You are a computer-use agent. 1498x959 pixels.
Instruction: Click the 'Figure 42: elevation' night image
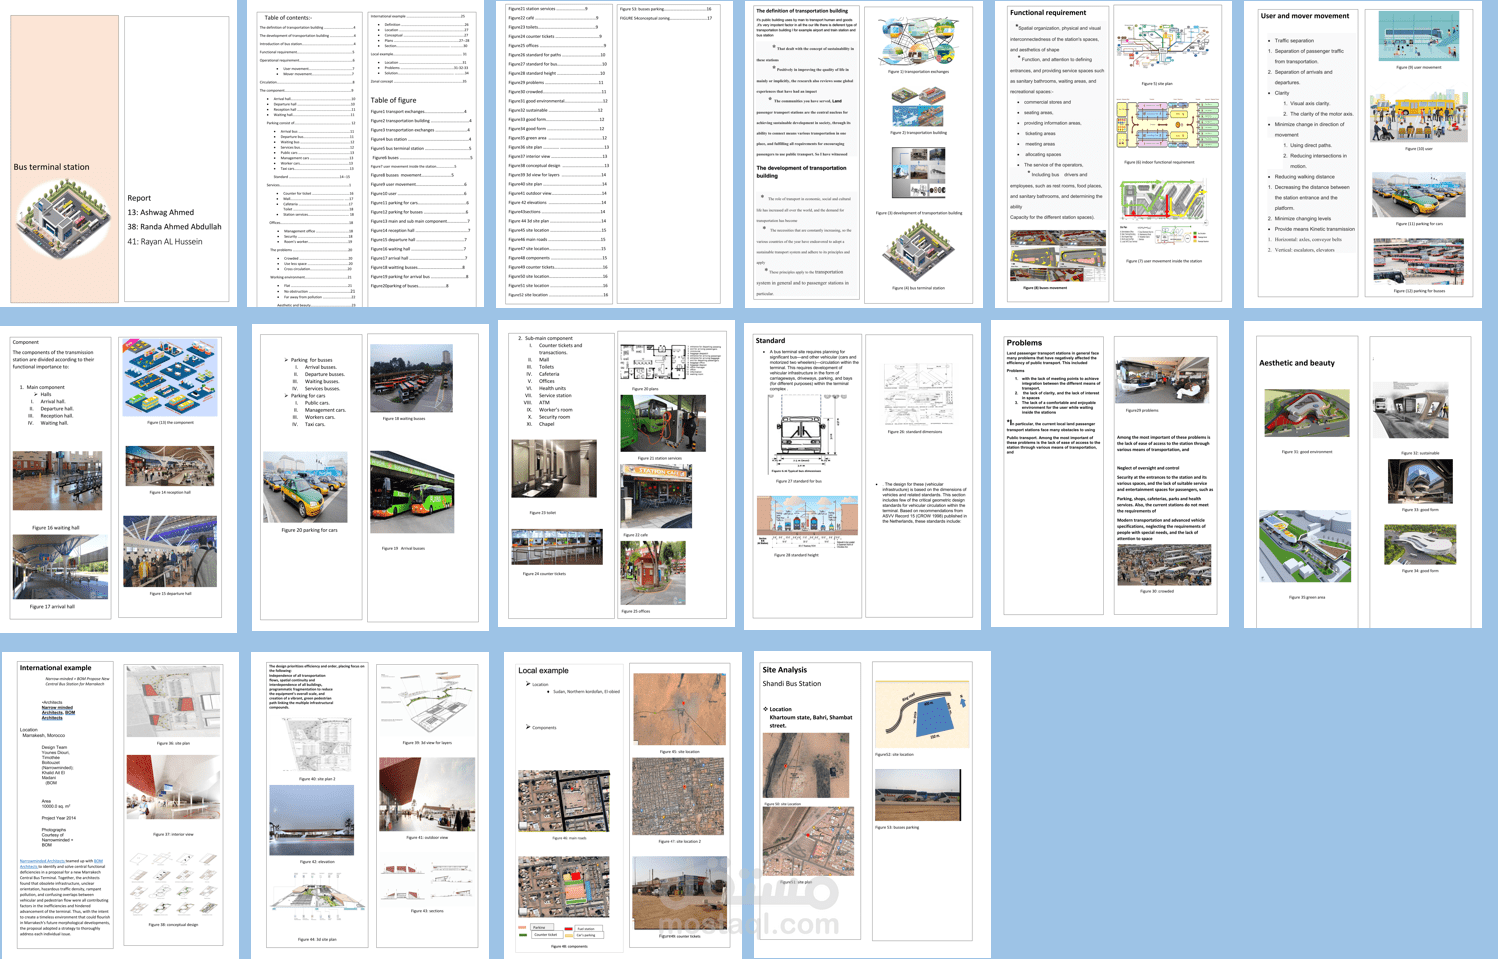coord(311,820)
